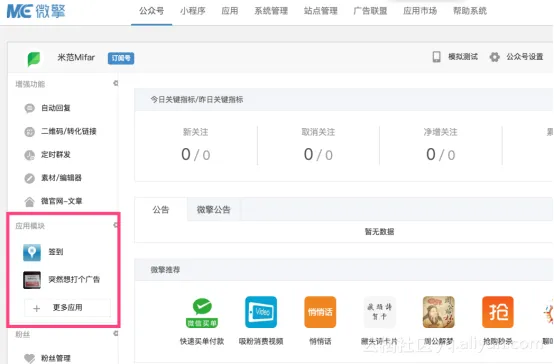Open the 应用 top menu
This screenshot has width=554, height=364.
[230, 11]
